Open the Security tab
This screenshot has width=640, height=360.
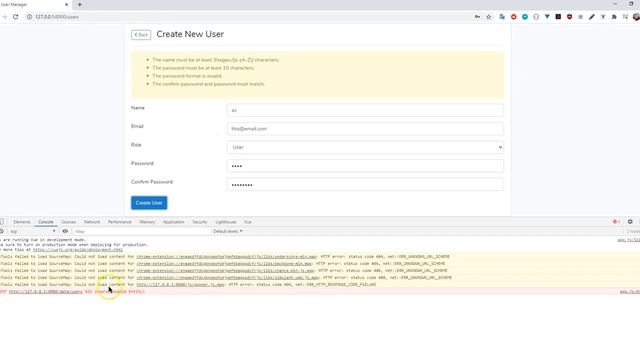coord(200,222)
